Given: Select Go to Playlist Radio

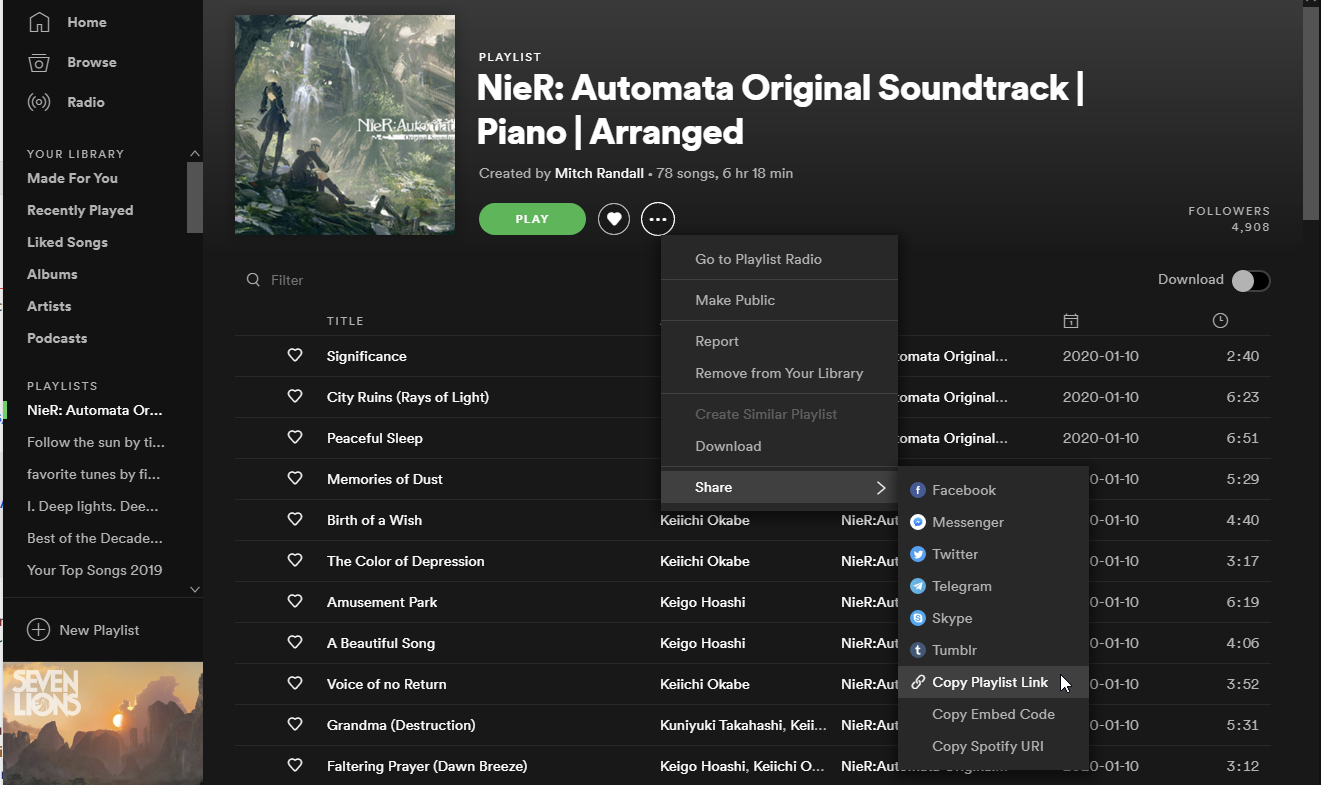Looking at the screenshot, I should point(779,259).
